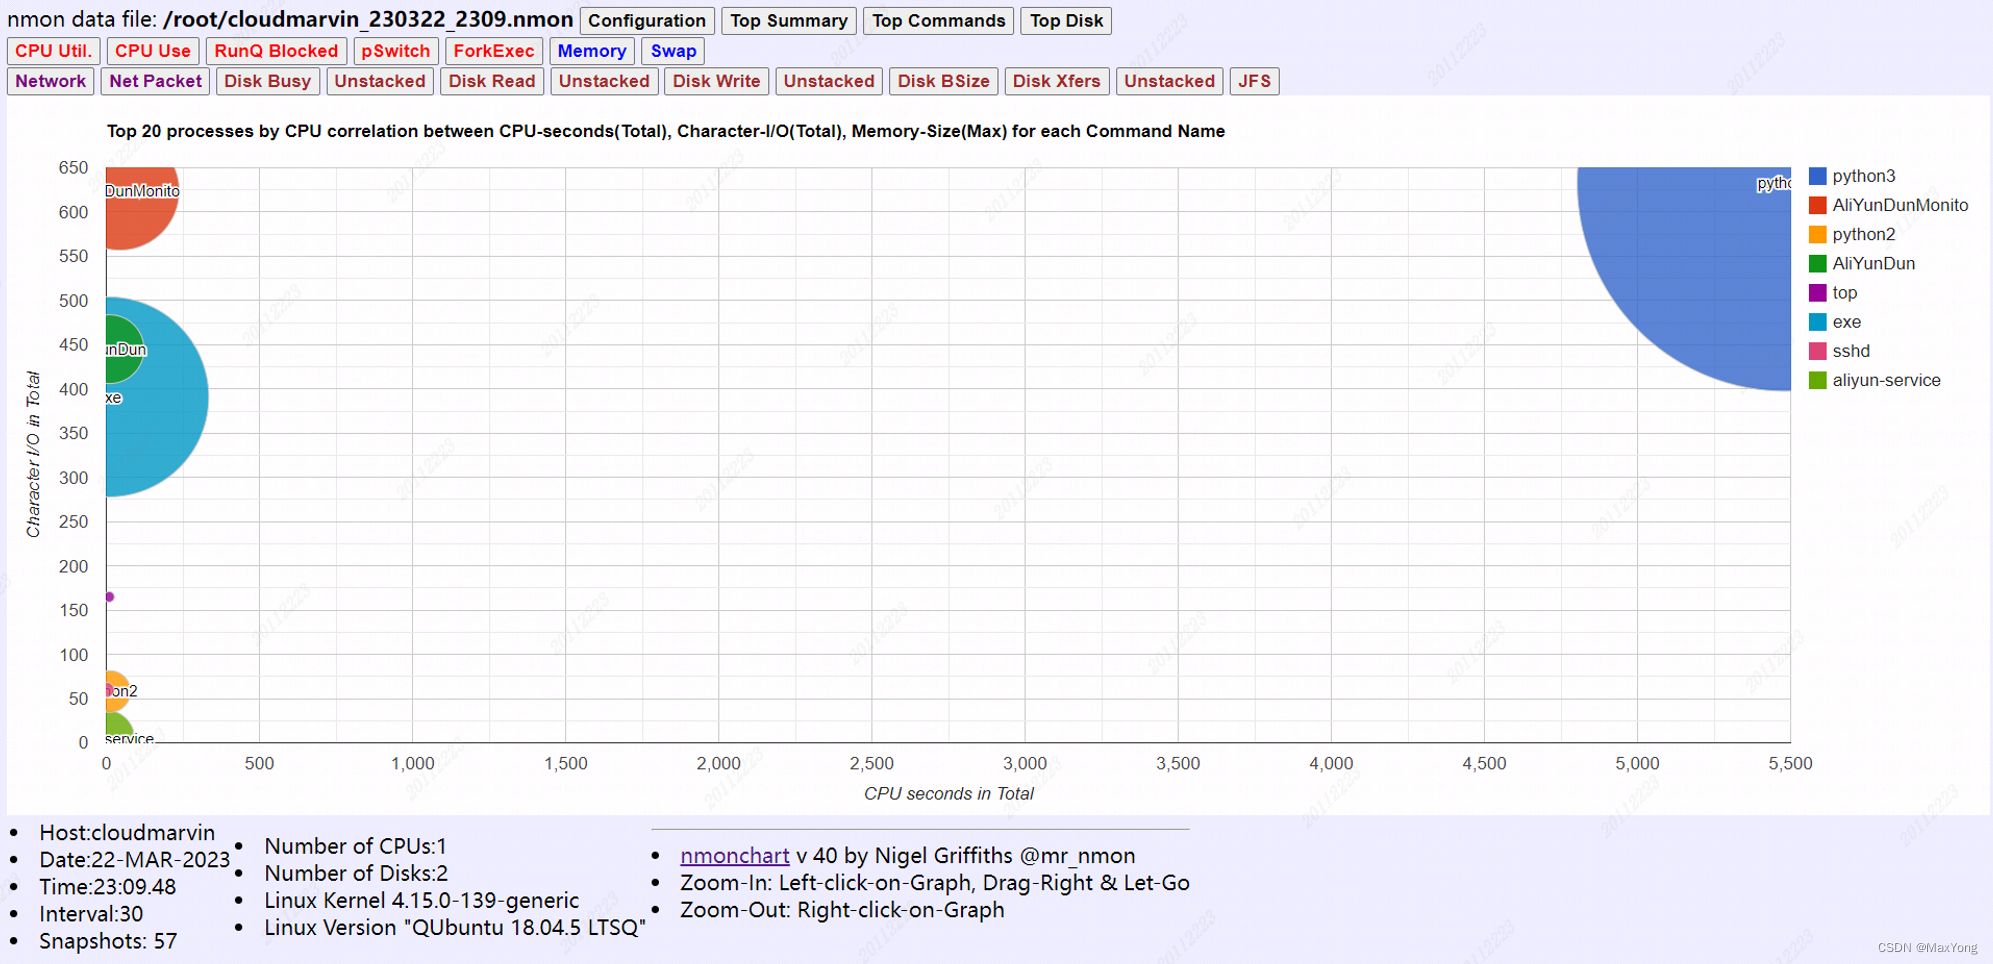Click Unstacked button next to Disk Read
This screenshot has height=964, width=1993.
(x=604, y=81)
